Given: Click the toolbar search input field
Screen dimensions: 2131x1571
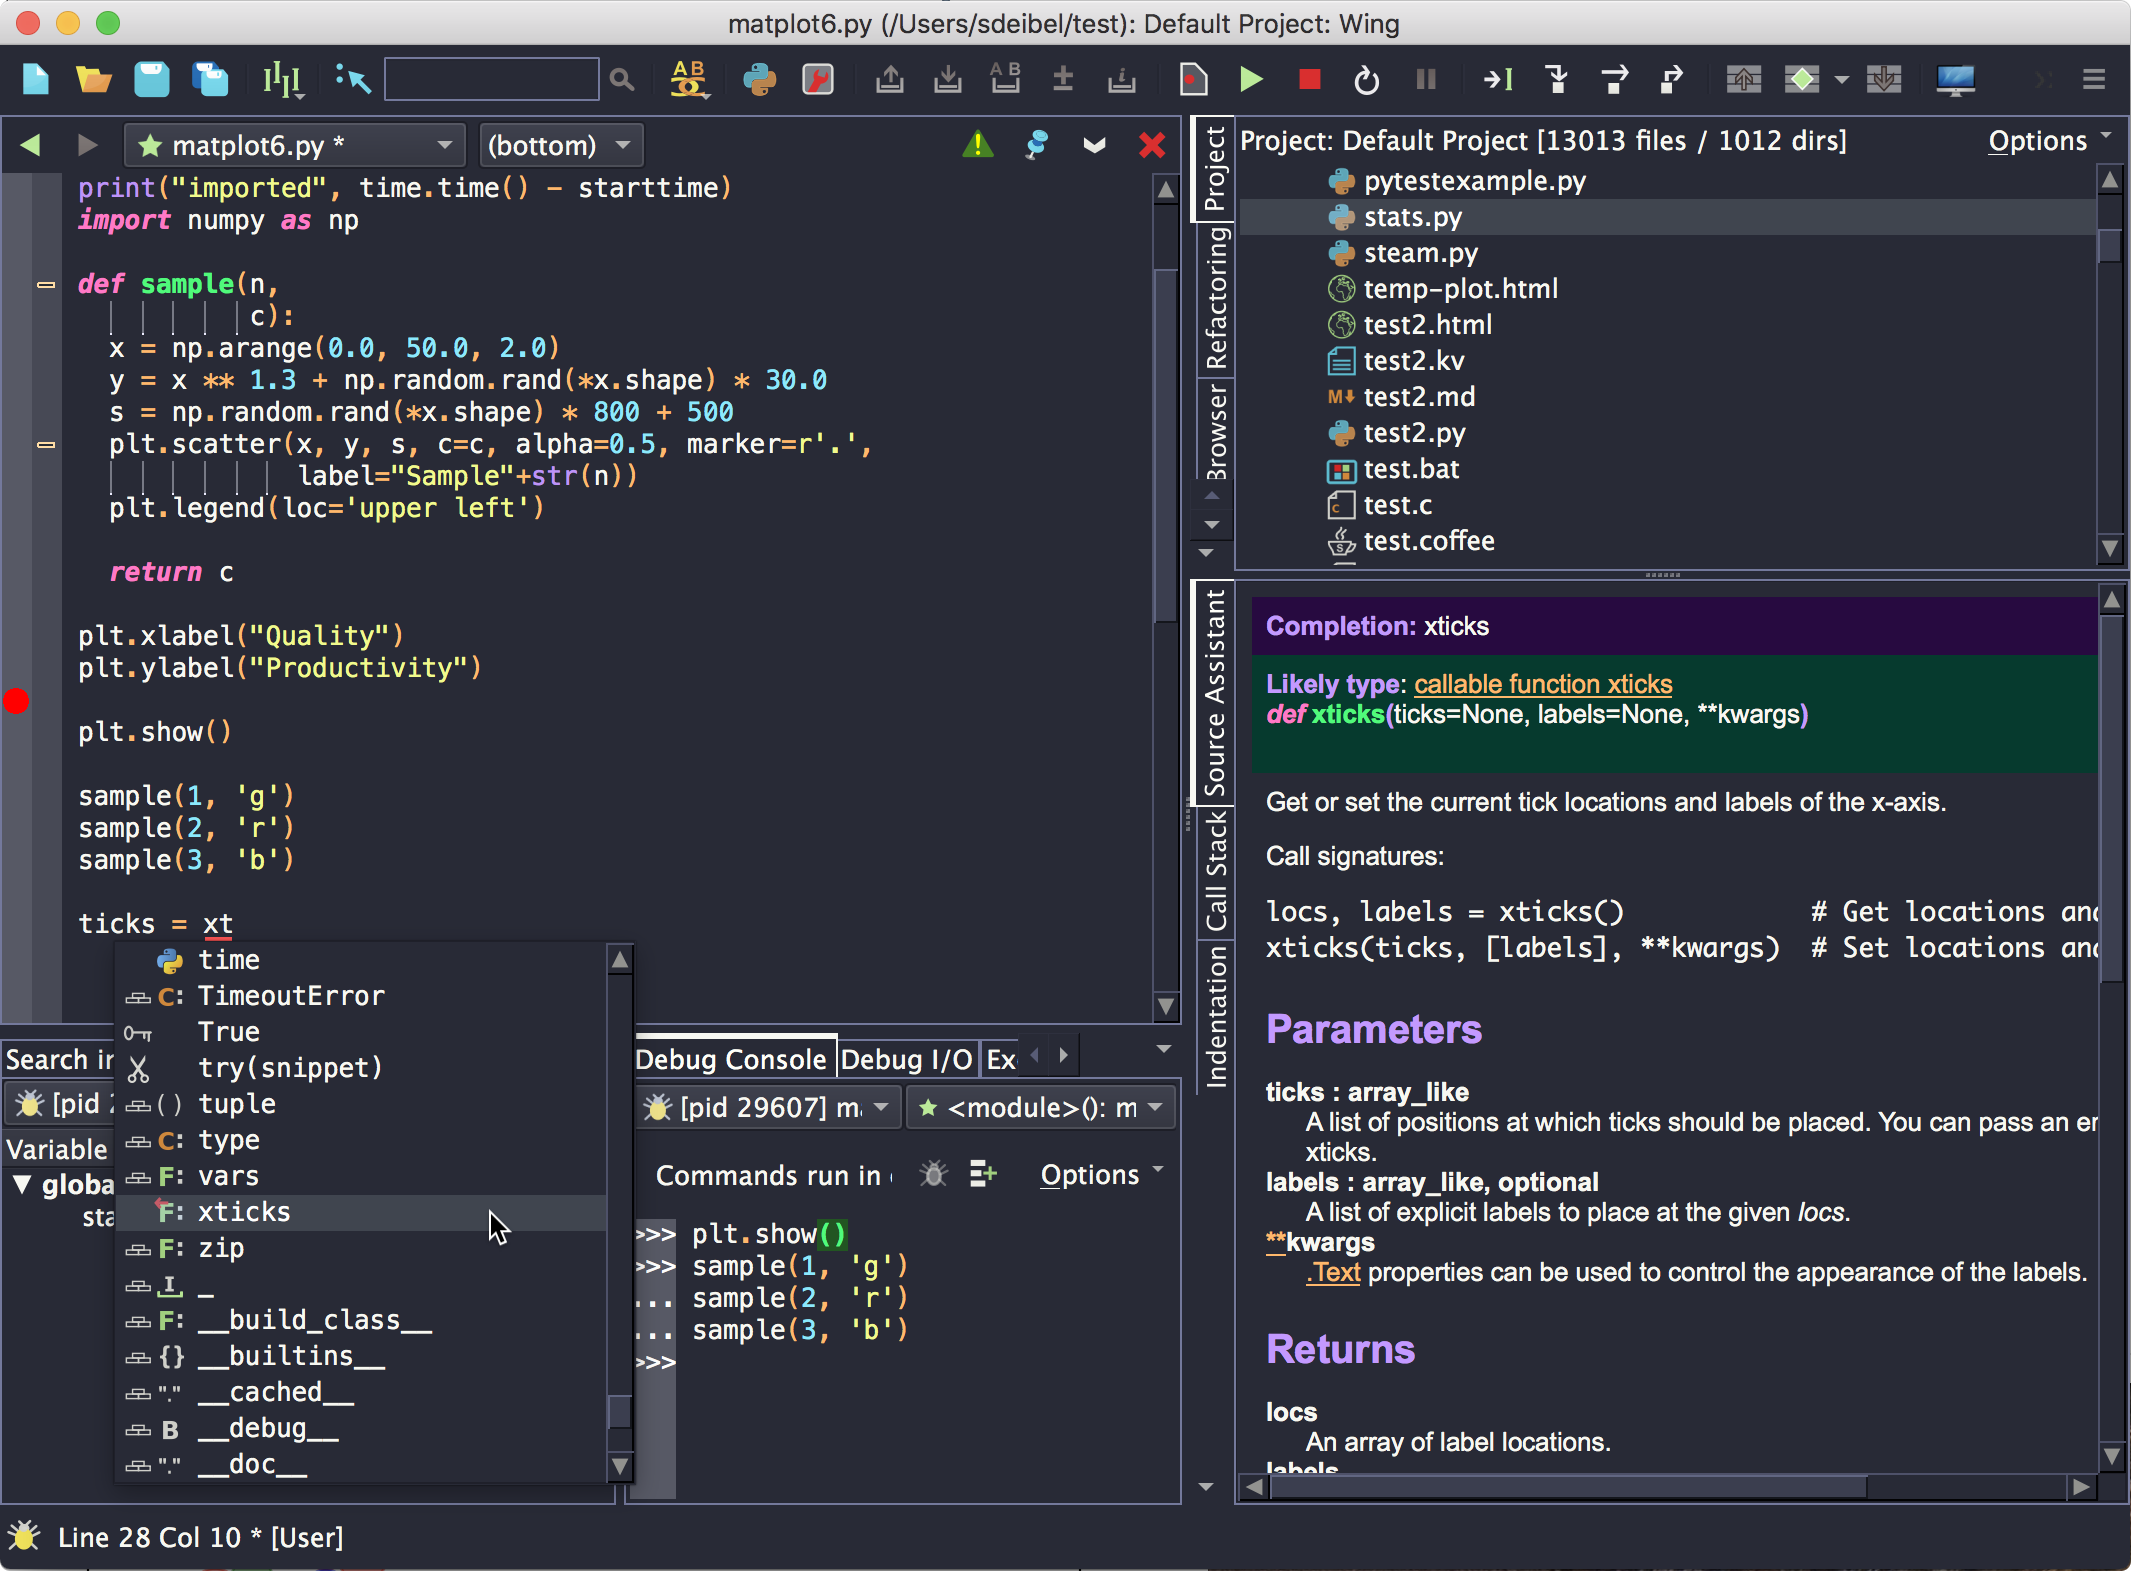Looking at the screenshot, I should (x=491, y=79).
